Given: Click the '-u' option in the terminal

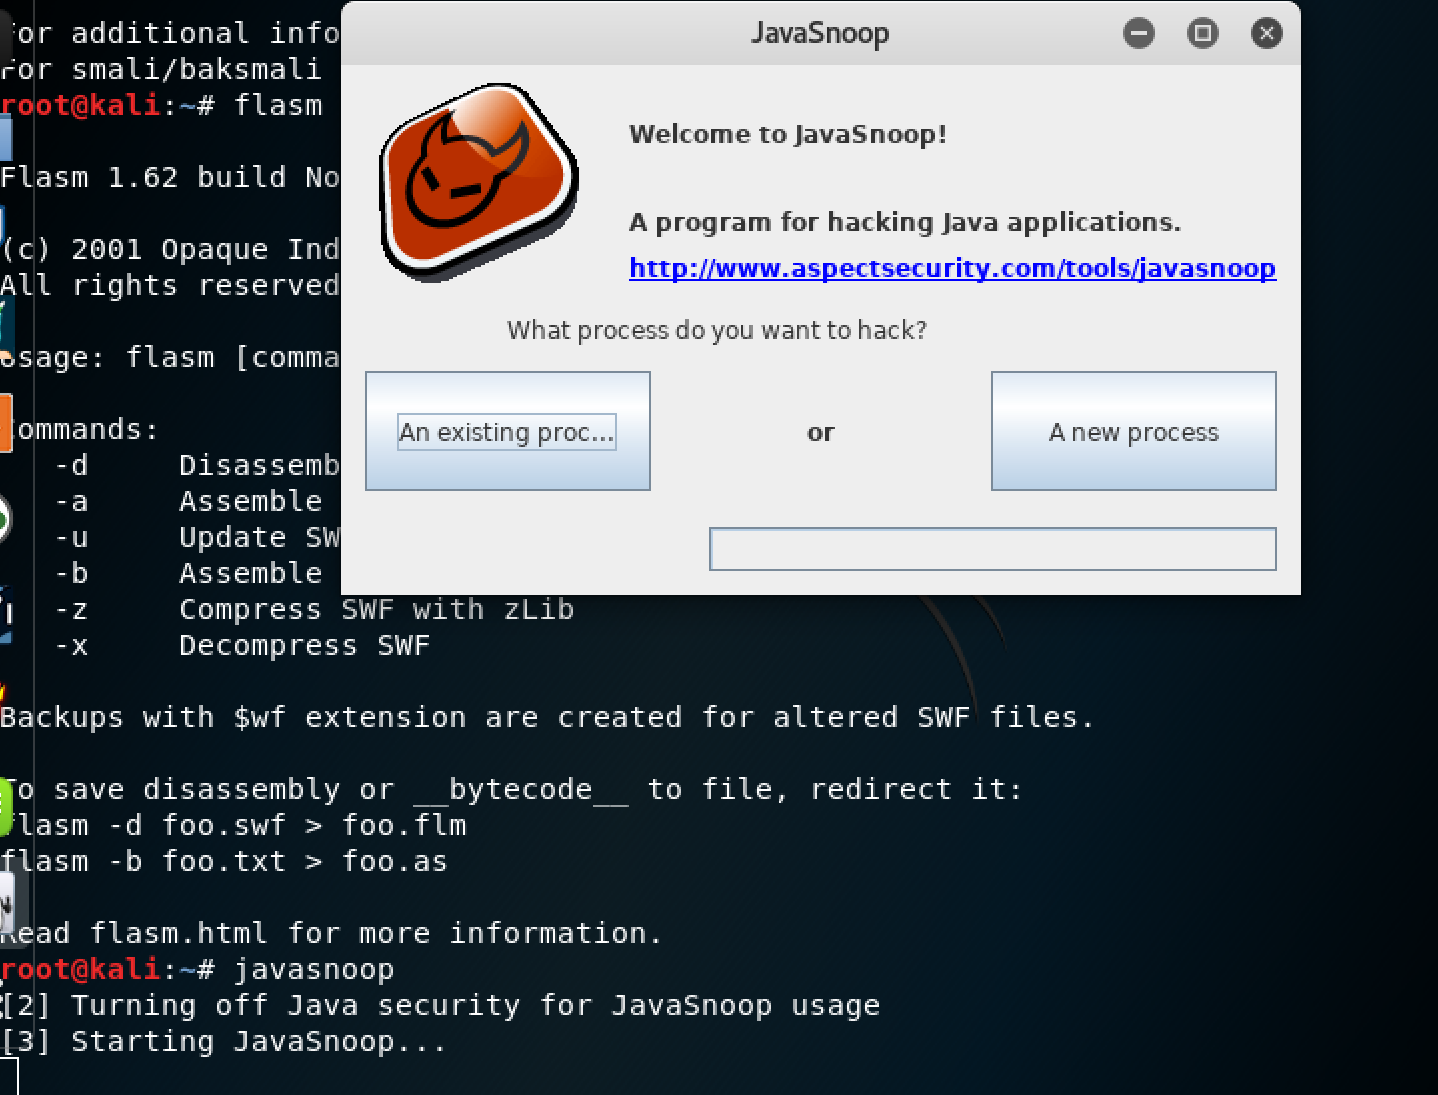Looking at the screenshot, I should point(72,537).
